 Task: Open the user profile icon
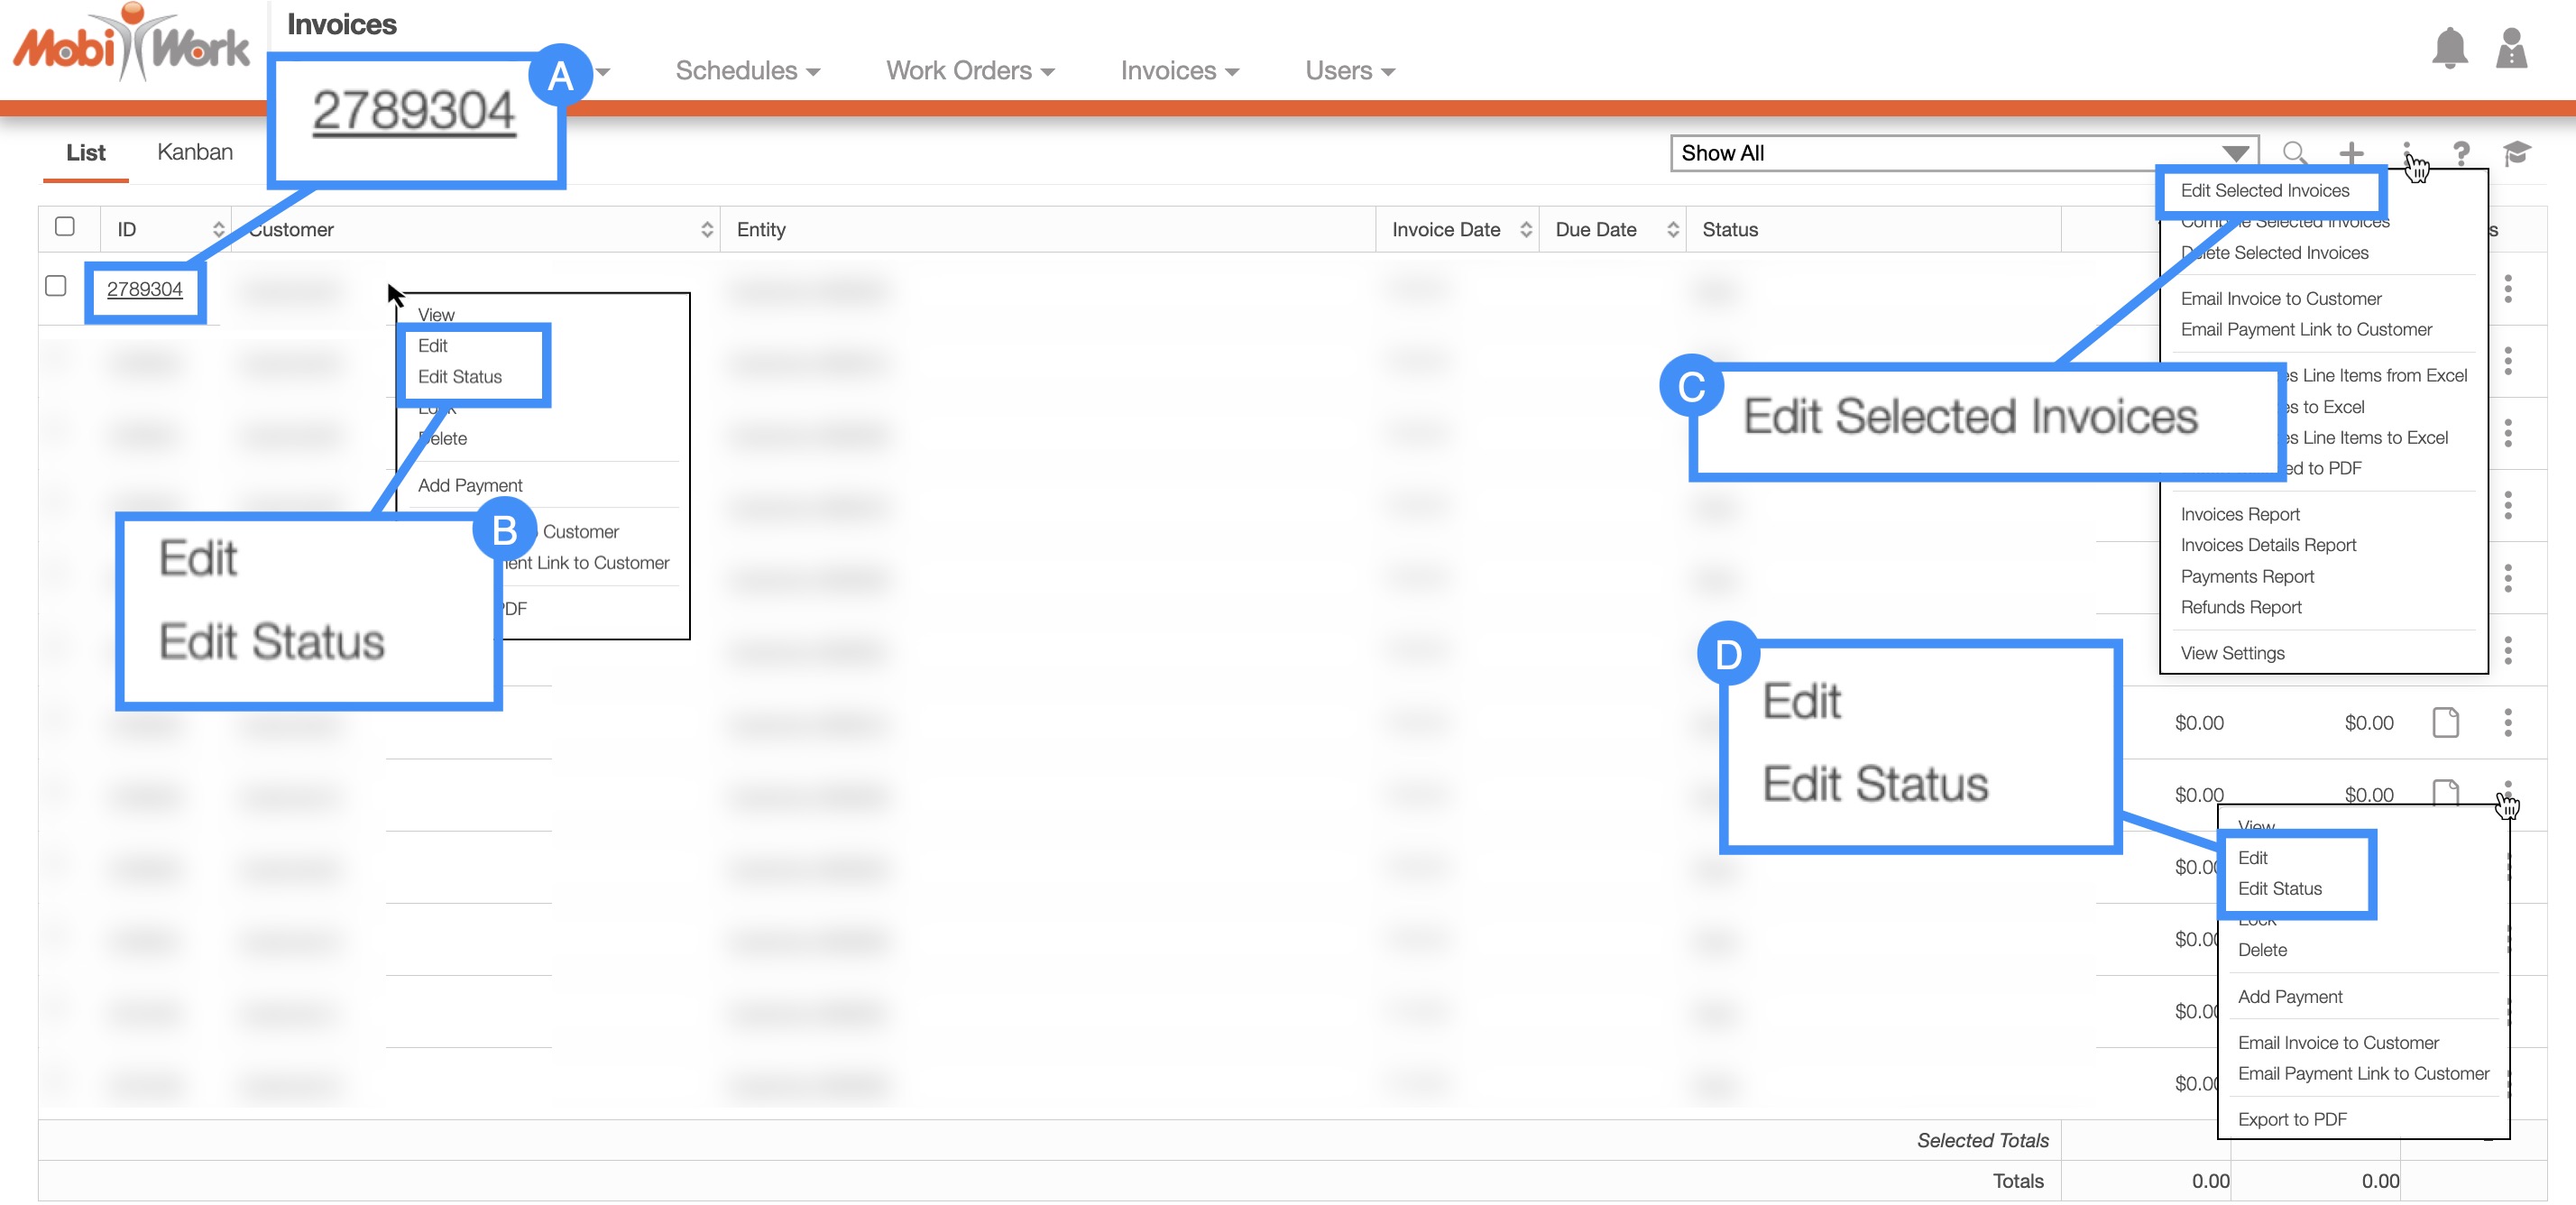pyautogui.click(x=2511, y=47)
